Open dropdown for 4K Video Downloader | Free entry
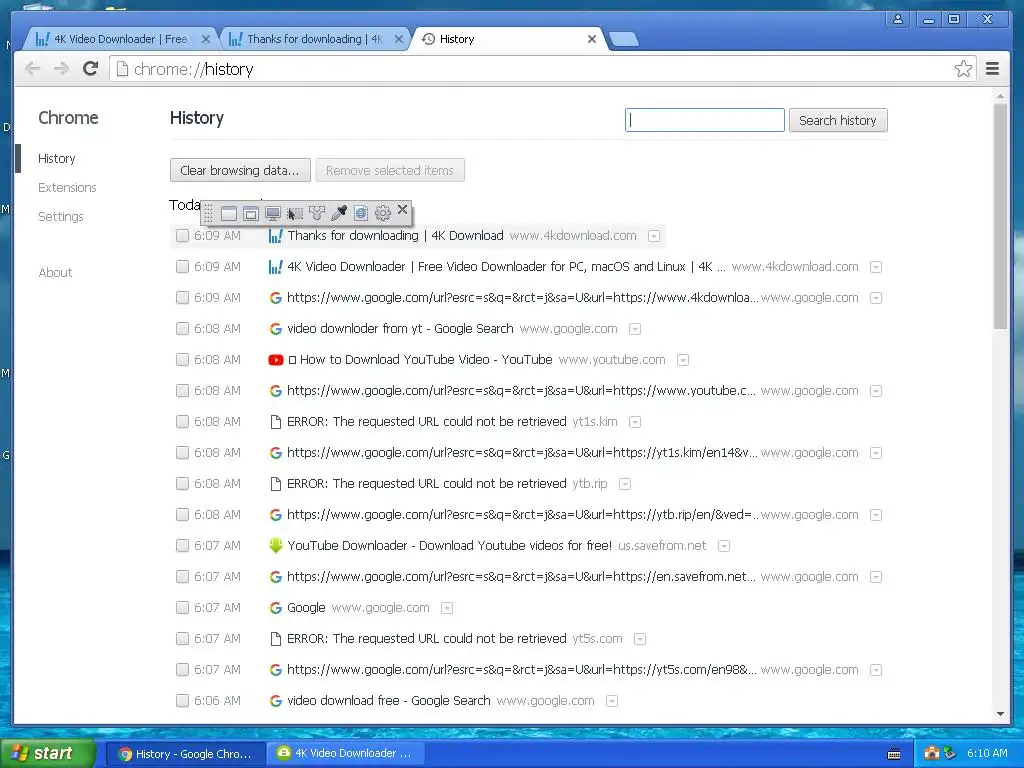Image resolution: width=1024 pixels, height=768 pixels. pos(876,267)
